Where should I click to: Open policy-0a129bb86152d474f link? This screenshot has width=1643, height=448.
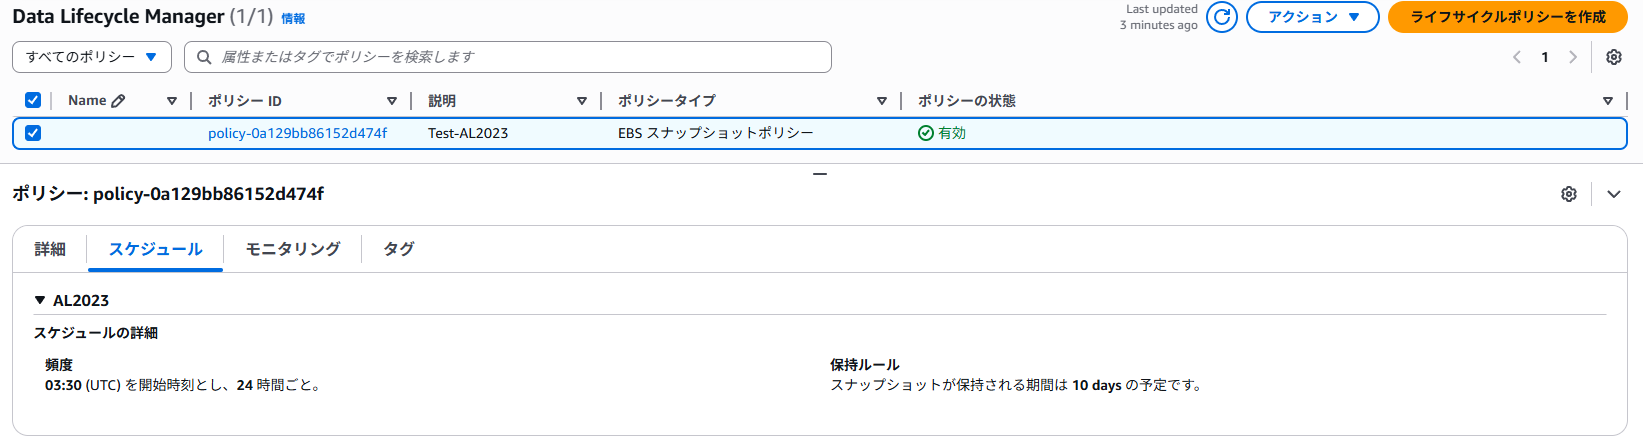click(x=297, y=133)
